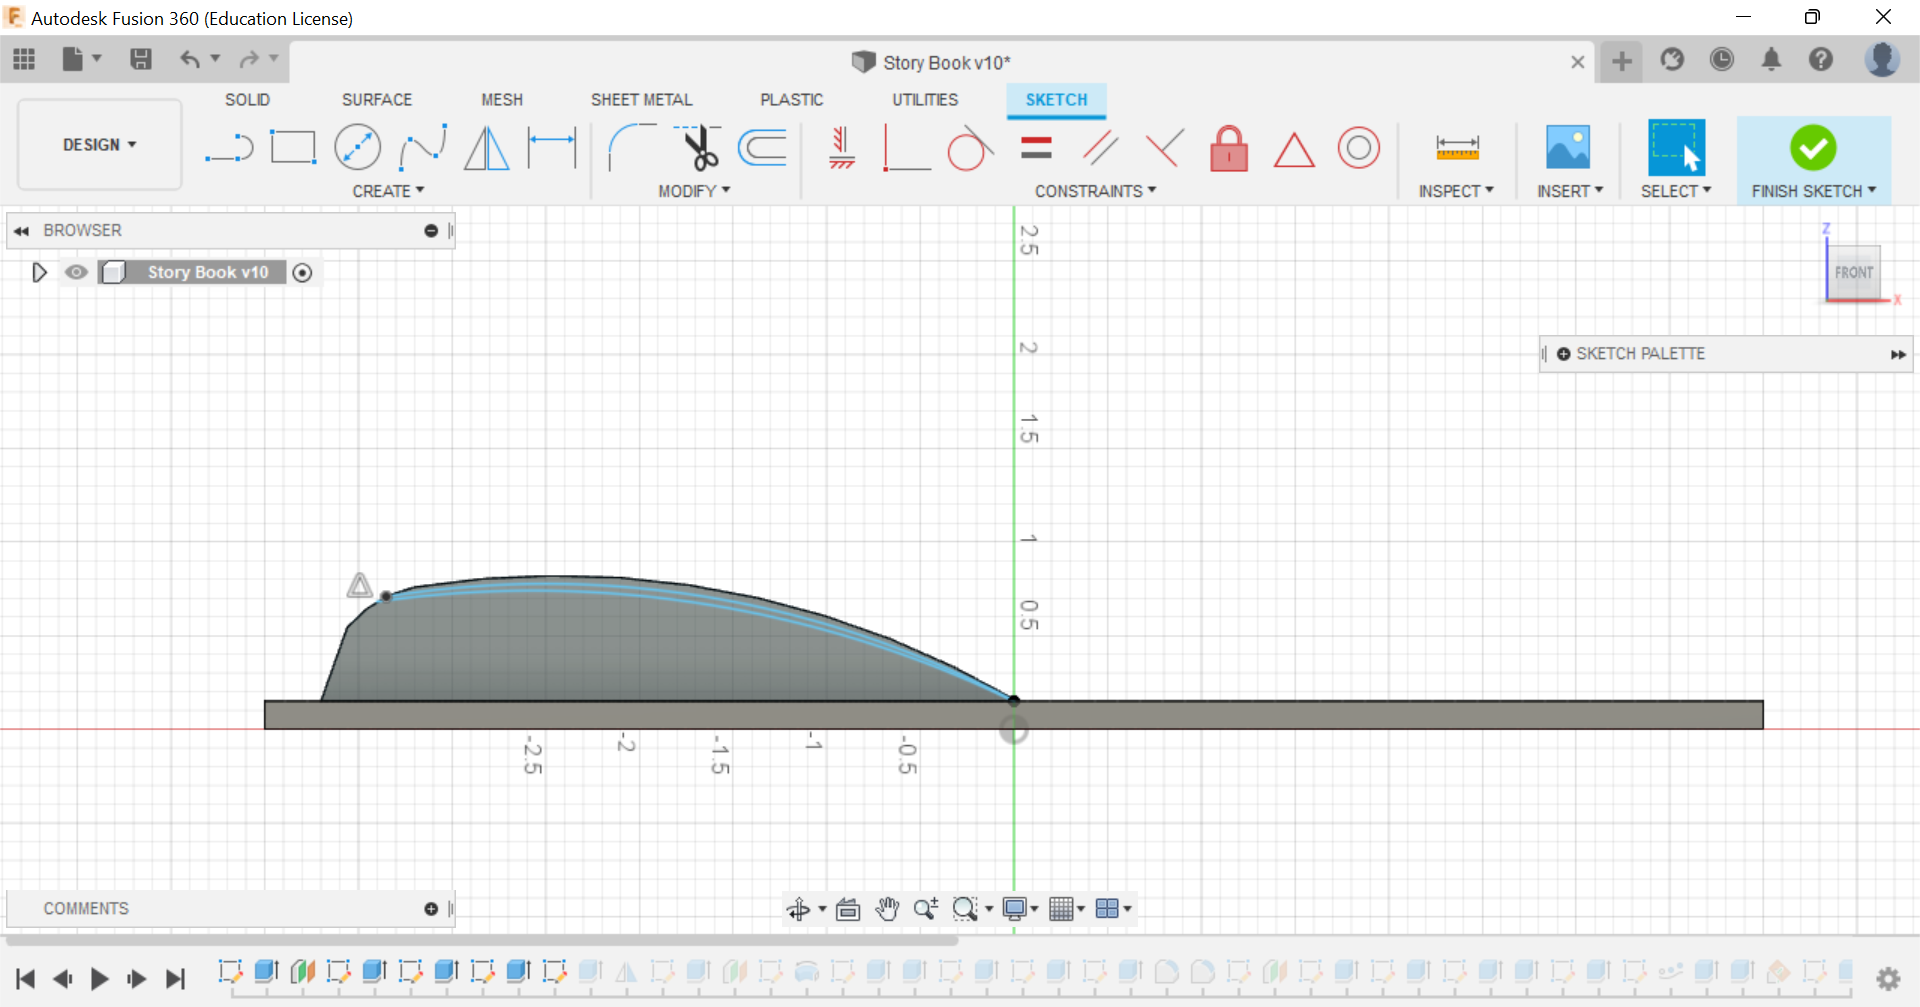Click the Insert Image icon
This screenshot has height=1007, width=1920.
click(1568, 147)
